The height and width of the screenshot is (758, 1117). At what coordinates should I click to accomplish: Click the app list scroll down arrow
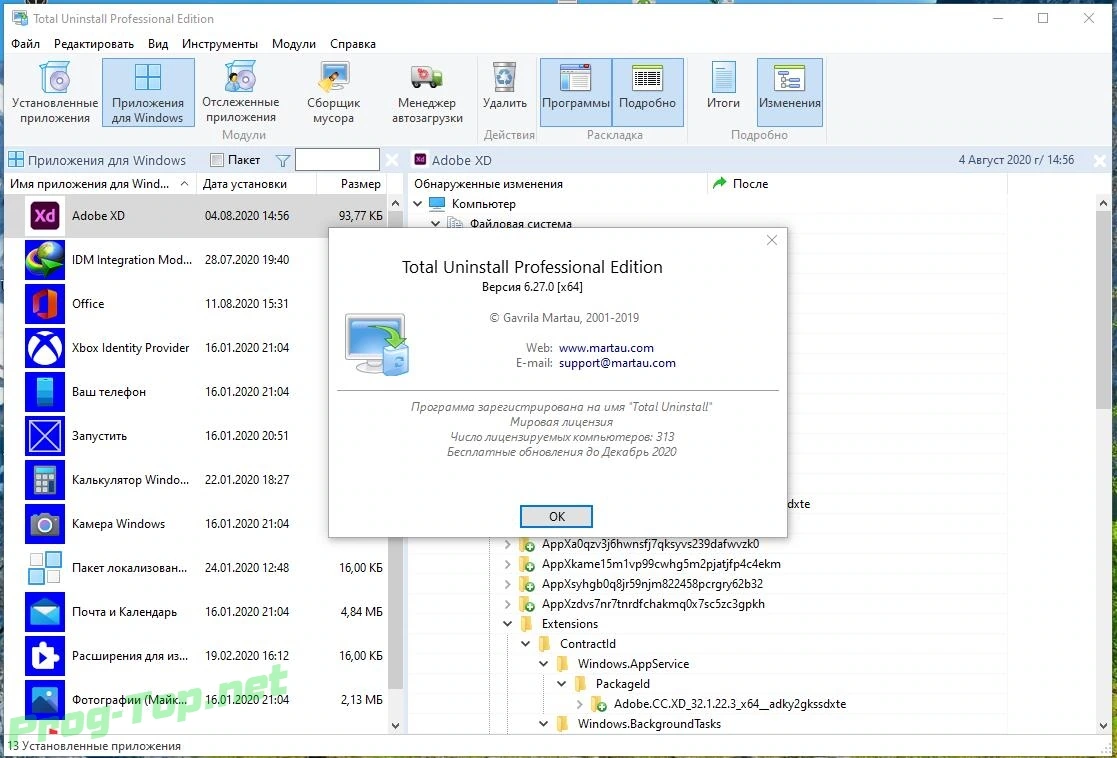[396, 725]
